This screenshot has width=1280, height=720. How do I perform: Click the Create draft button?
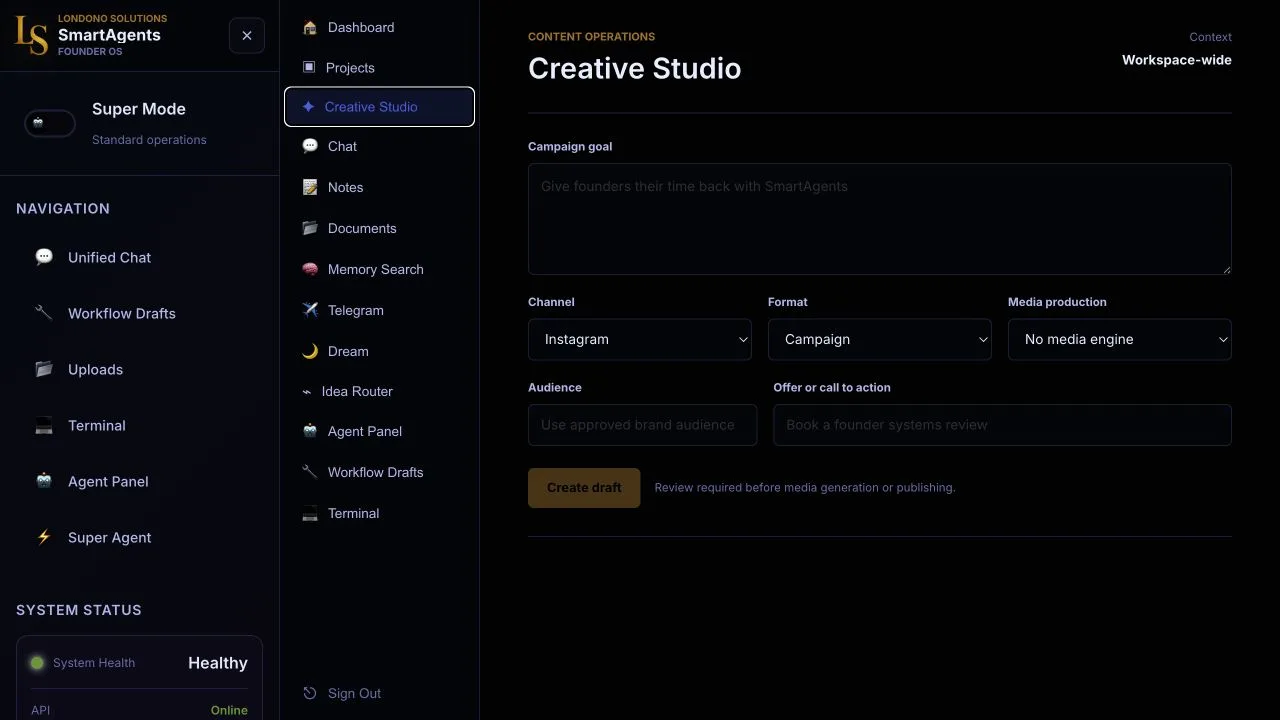584,487
